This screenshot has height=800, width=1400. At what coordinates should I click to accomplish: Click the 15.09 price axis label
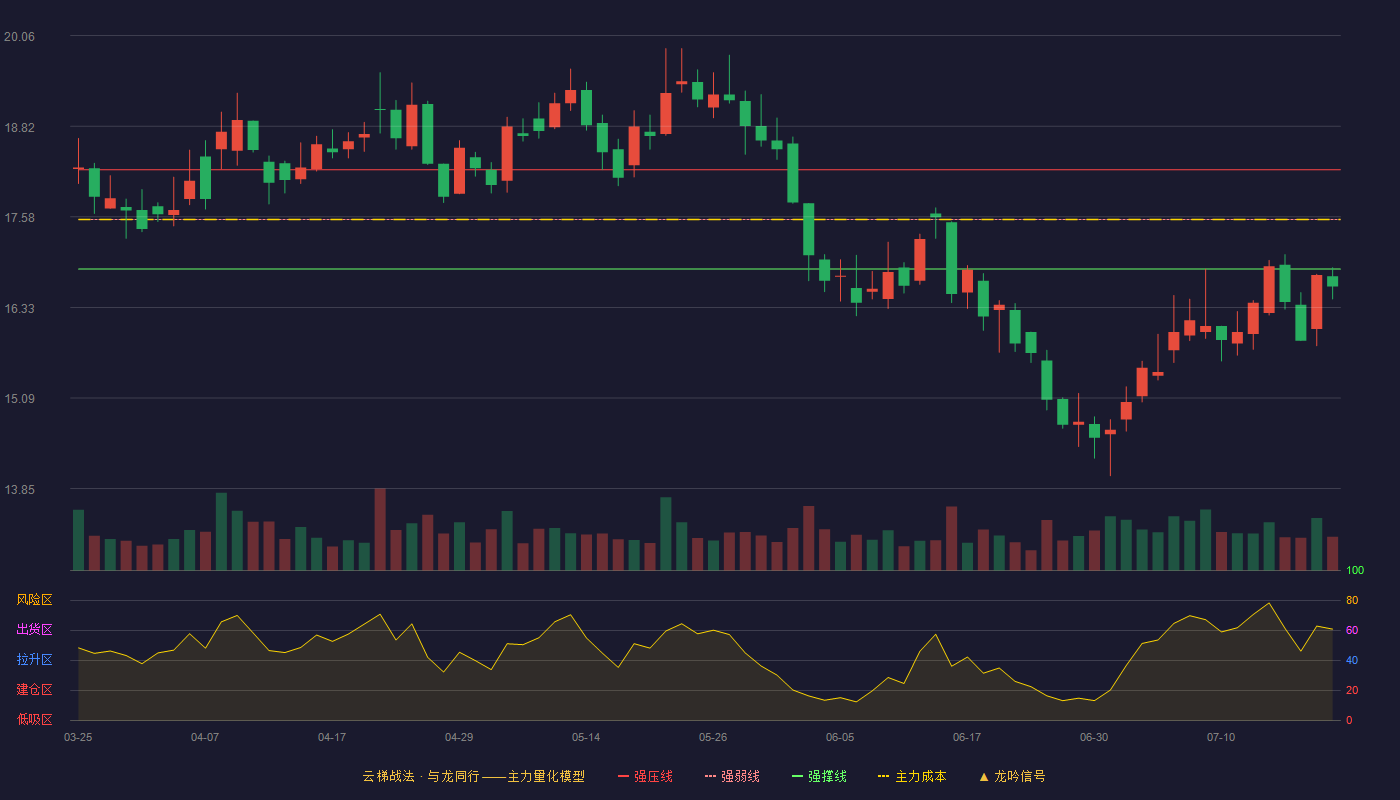coord(19,399)
